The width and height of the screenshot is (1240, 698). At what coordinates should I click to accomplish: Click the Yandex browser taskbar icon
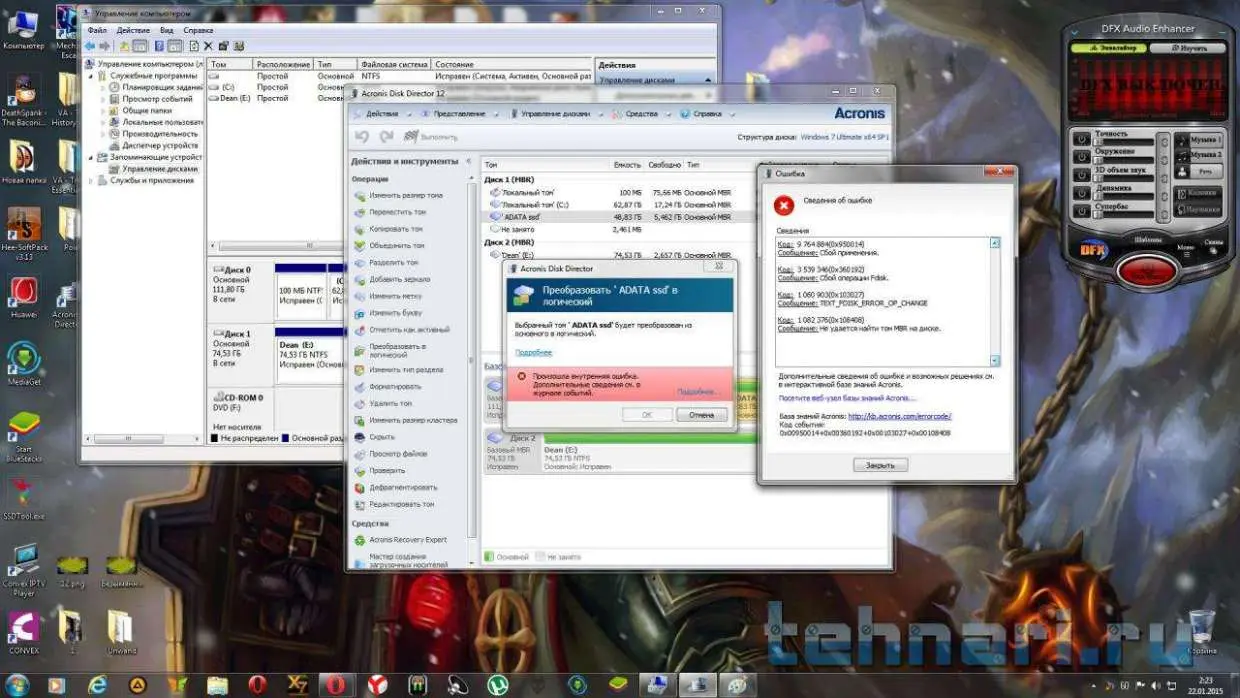point(377,685)
